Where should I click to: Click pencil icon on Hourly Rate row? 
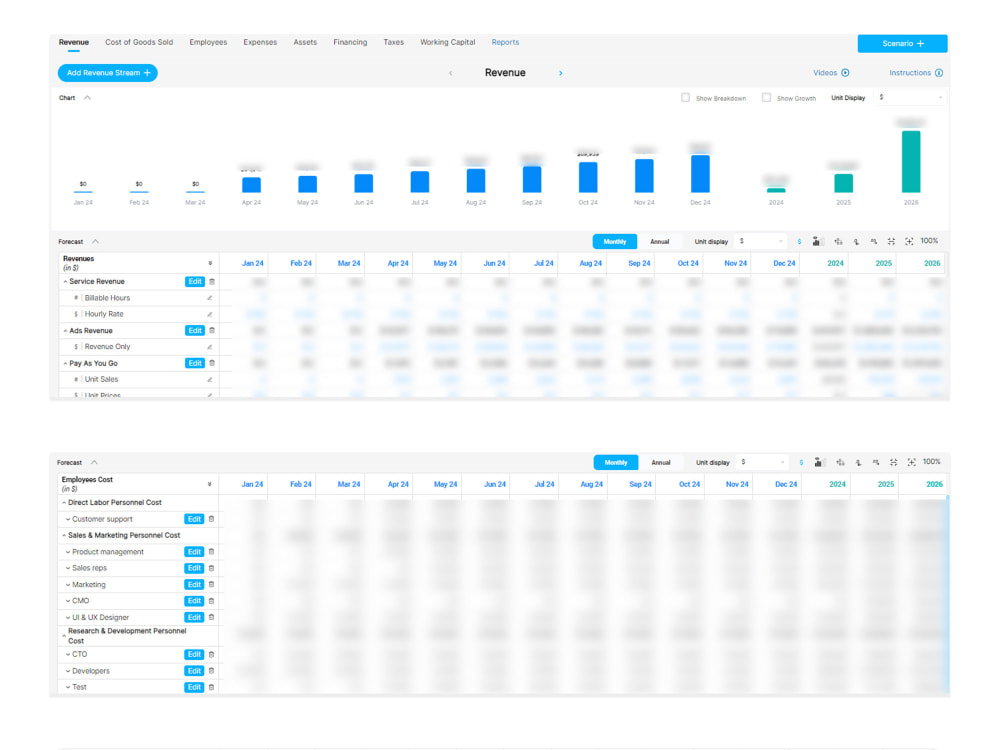coord(209,314)
